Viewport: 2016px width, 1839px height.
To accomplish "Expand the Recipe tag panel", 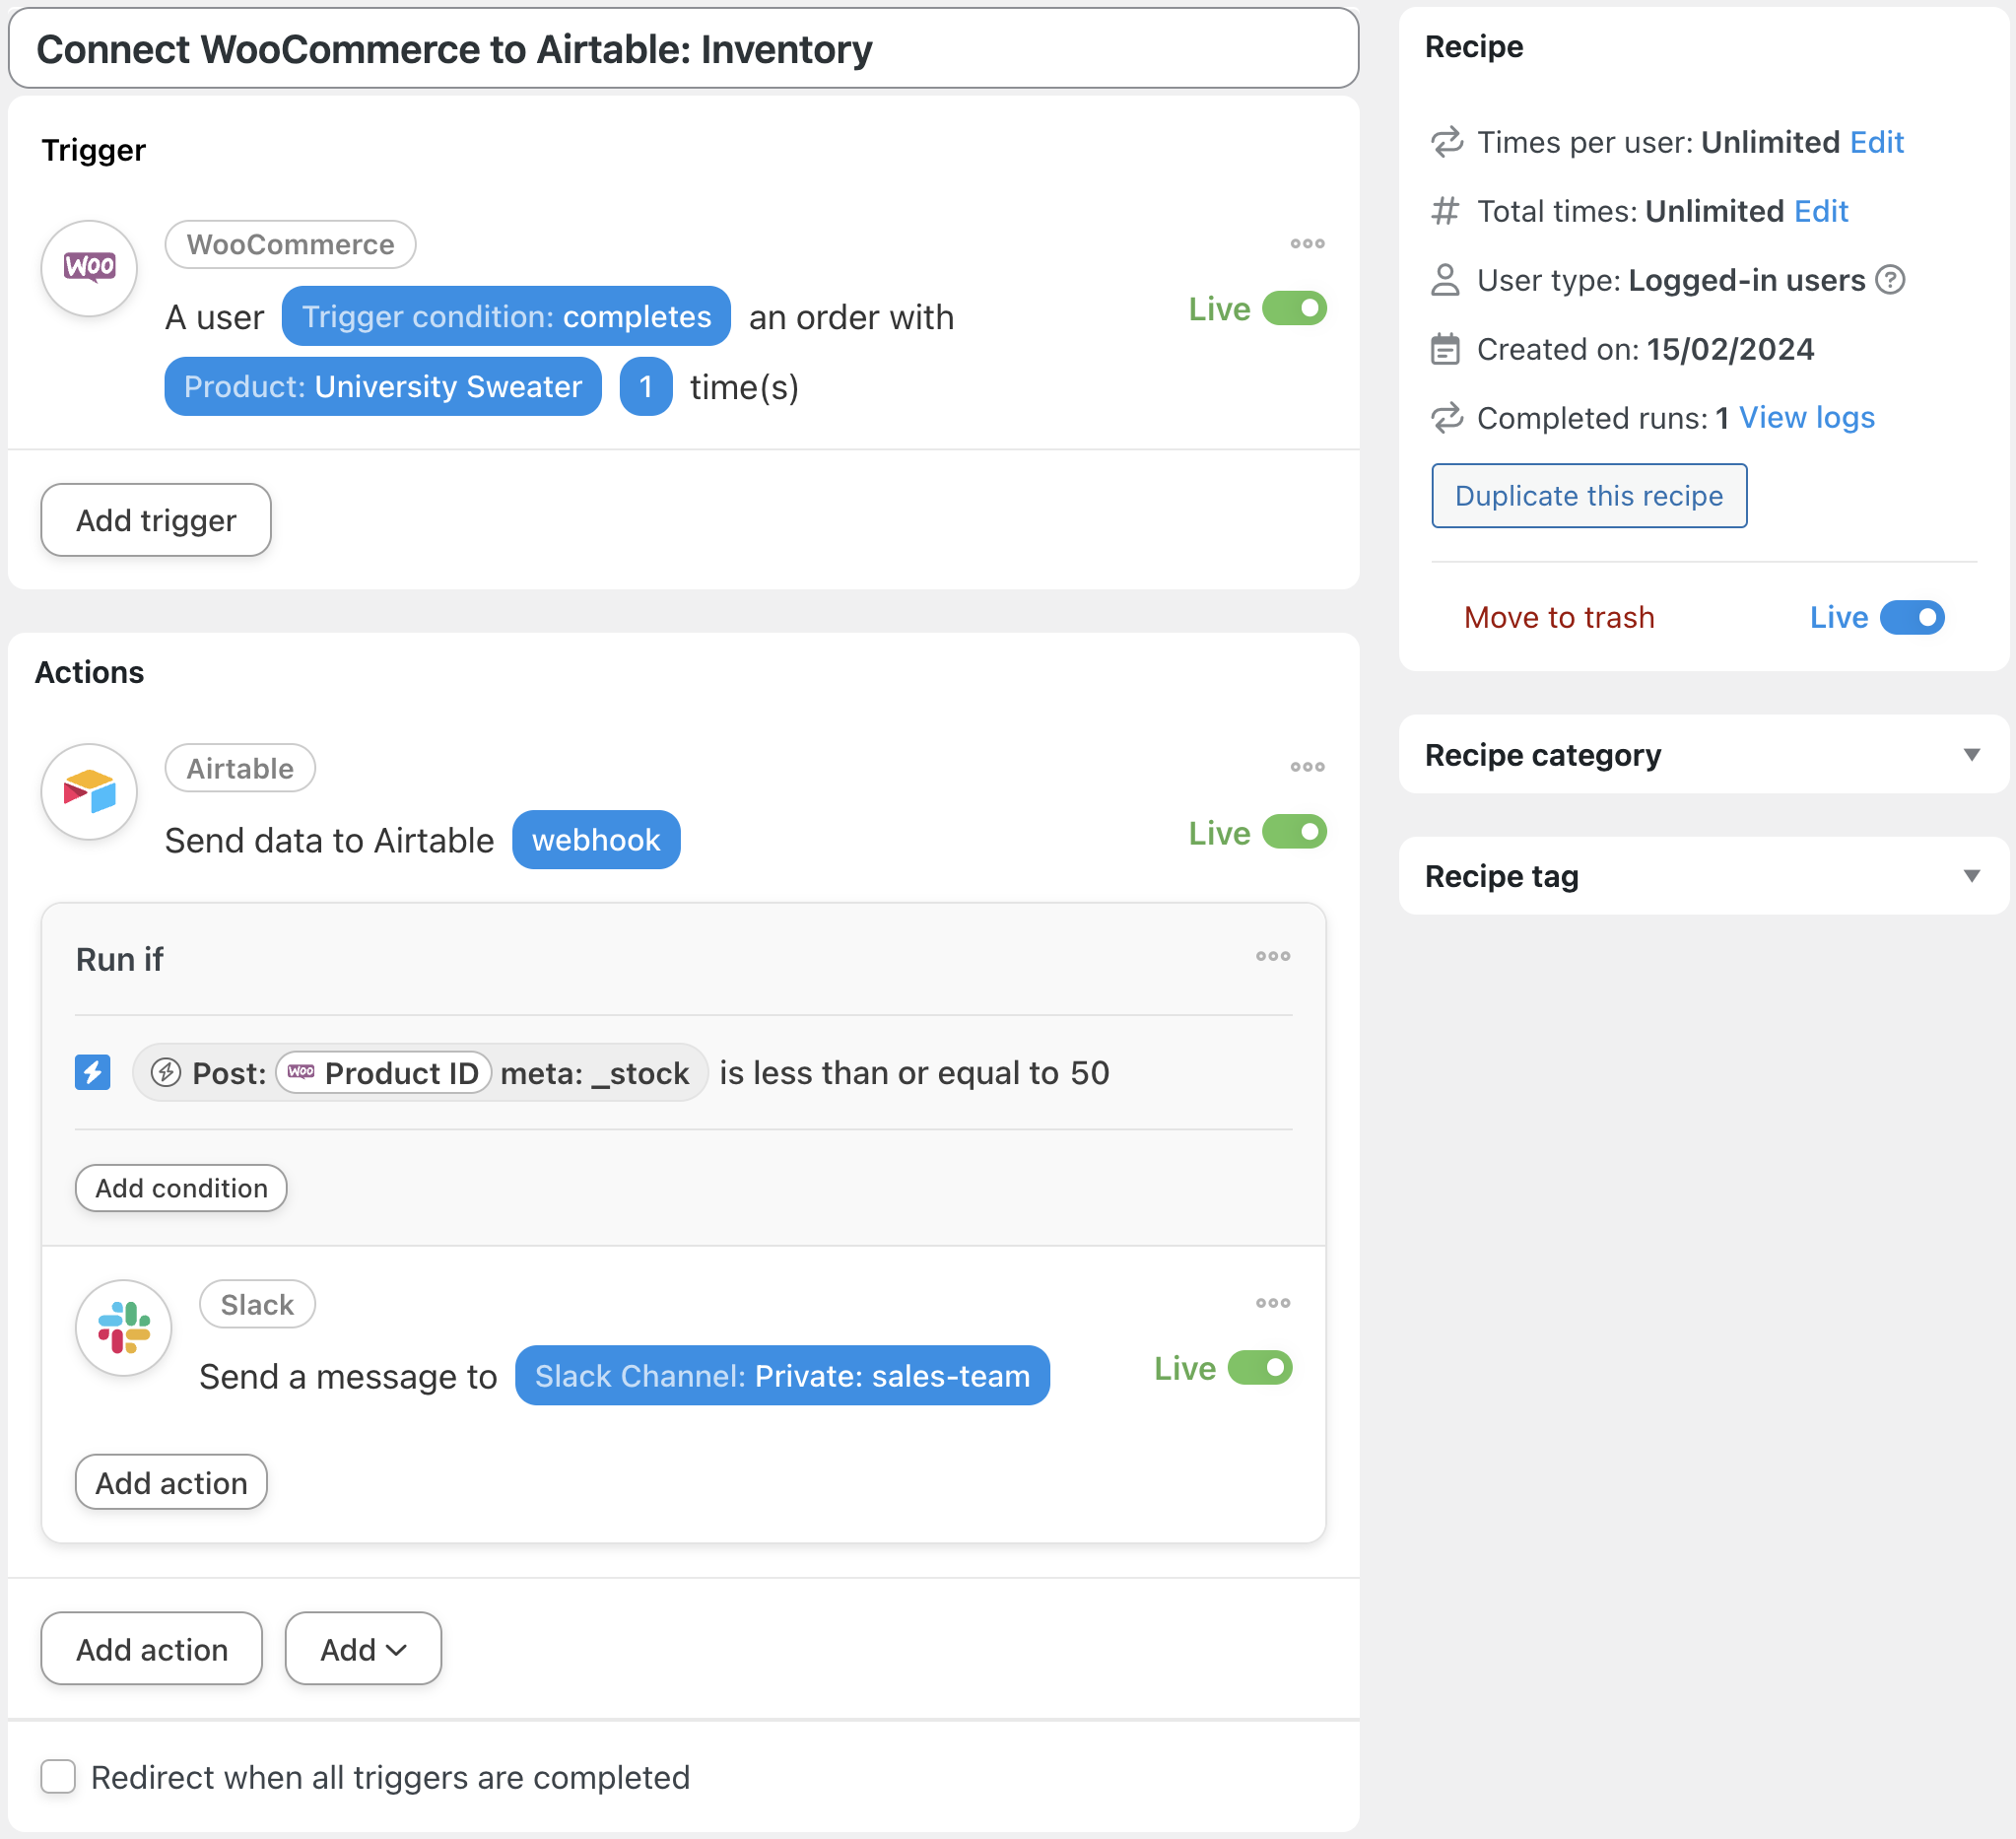I will point(1970,876).
